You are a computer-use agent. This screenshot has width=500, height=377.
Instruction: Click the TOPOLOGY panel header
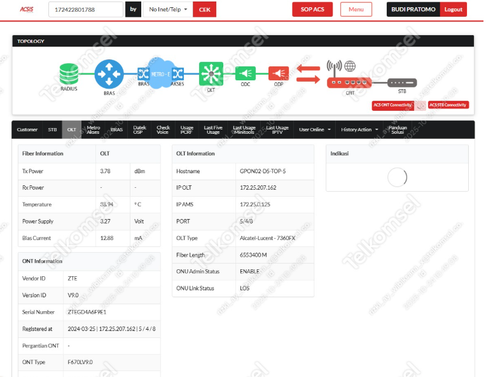(243, 41)
